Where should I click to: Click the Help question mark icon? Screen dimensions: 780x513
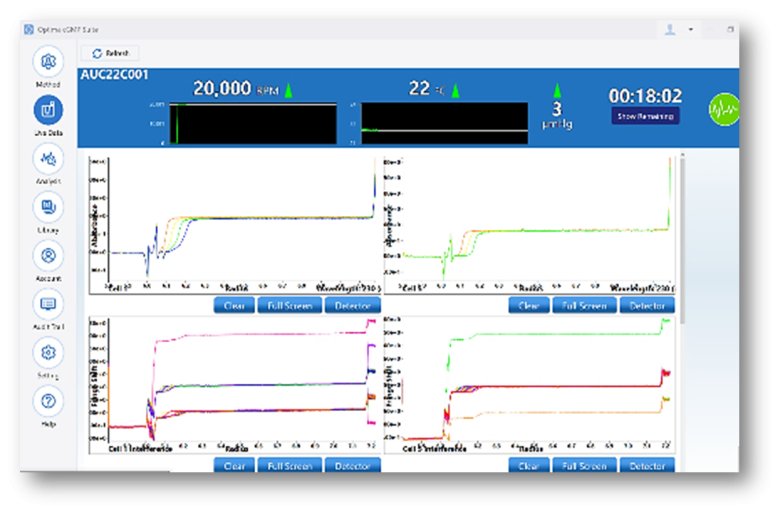click(x=48, y=401)
